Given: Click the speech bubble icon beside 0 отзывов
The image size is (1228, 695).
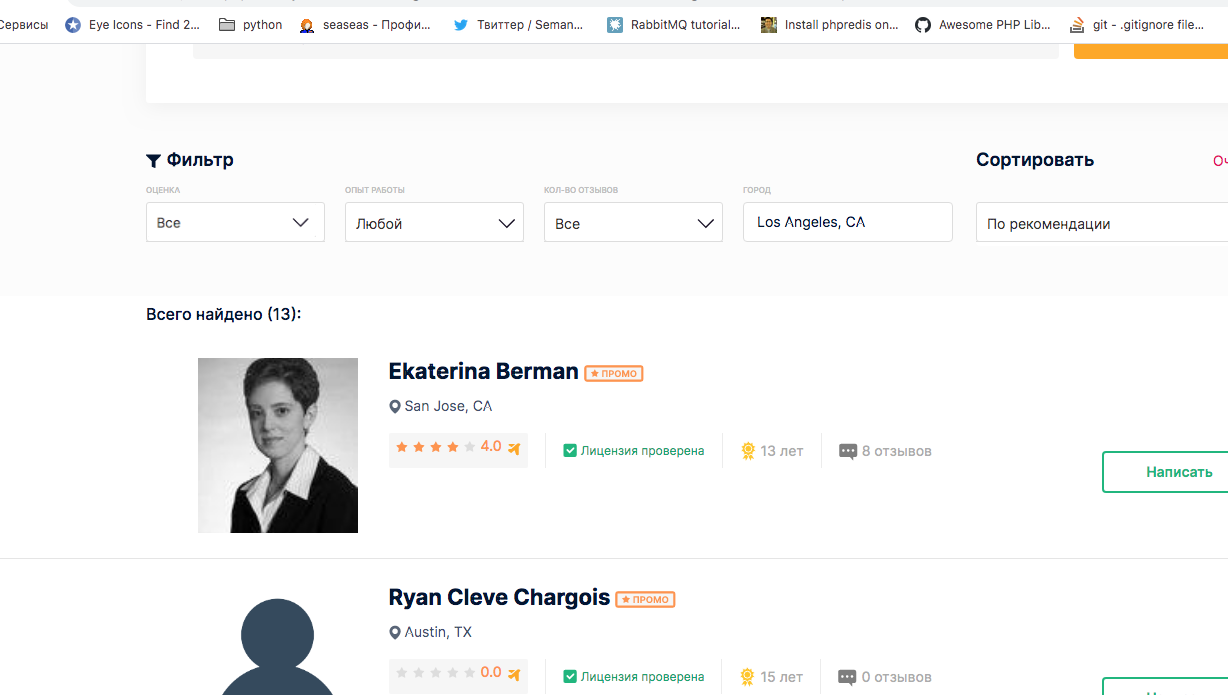Looking at the screenshot, I should pyautogui.click(x=847, y=677).
